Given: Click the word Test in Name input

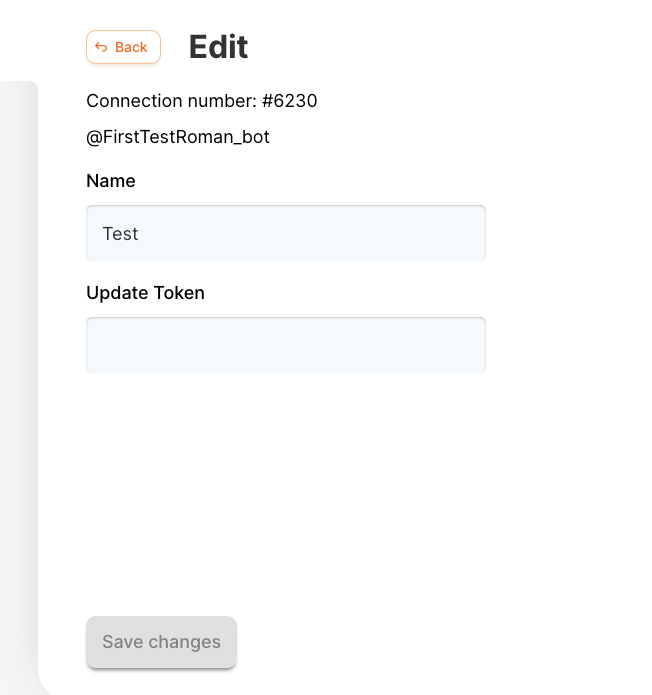Looking at the screenshot, I should 121,234.
